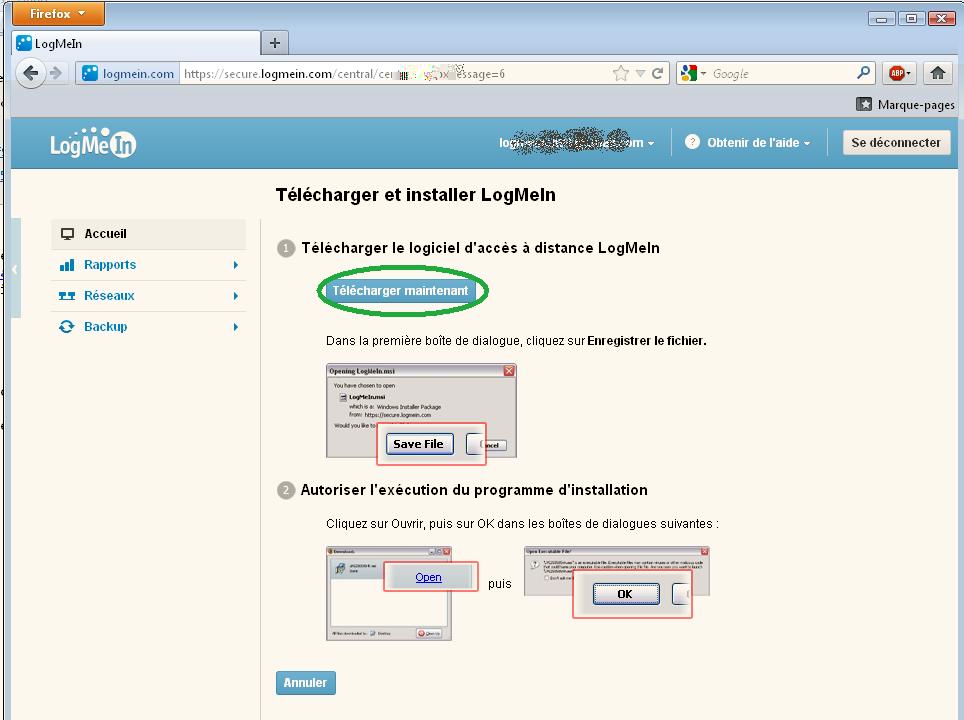
Task: Expand the Rapports submenu arrow
Action: pyautogui.click(x=235, y=265)
